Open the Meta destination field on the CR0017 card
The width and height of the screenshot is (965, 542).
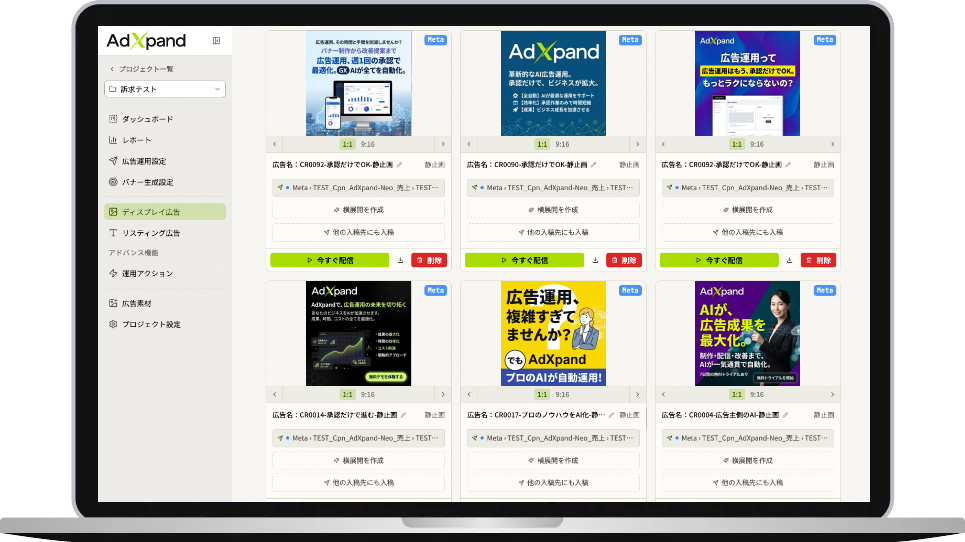click(x=553, y=438)
